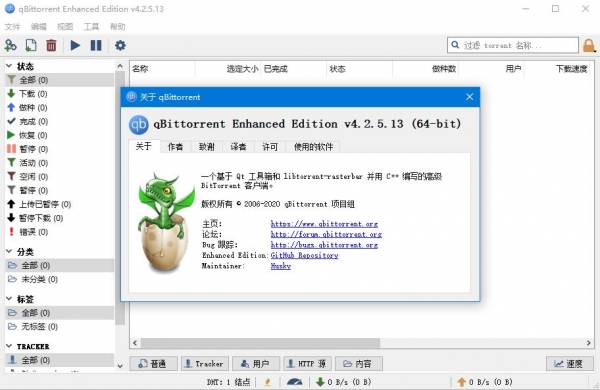The height and width of the screenshot is (390, 600).
Task: Open the Husky maintainer link
Action: click(x=281, y=266)
